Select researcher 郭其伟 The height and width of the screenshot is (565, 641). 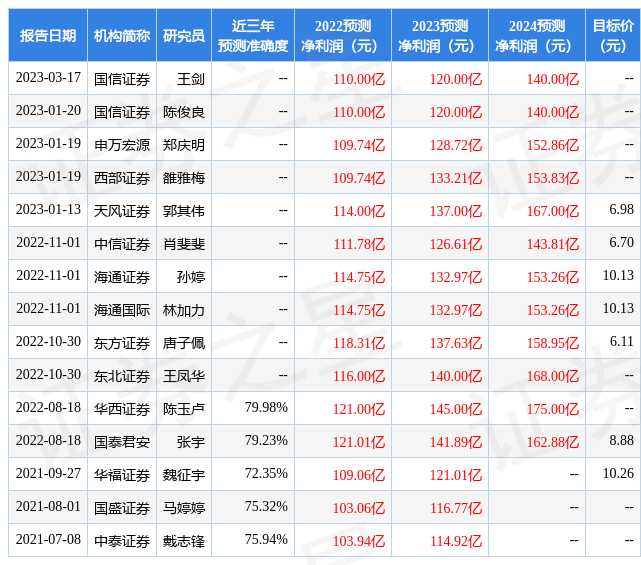184,211
